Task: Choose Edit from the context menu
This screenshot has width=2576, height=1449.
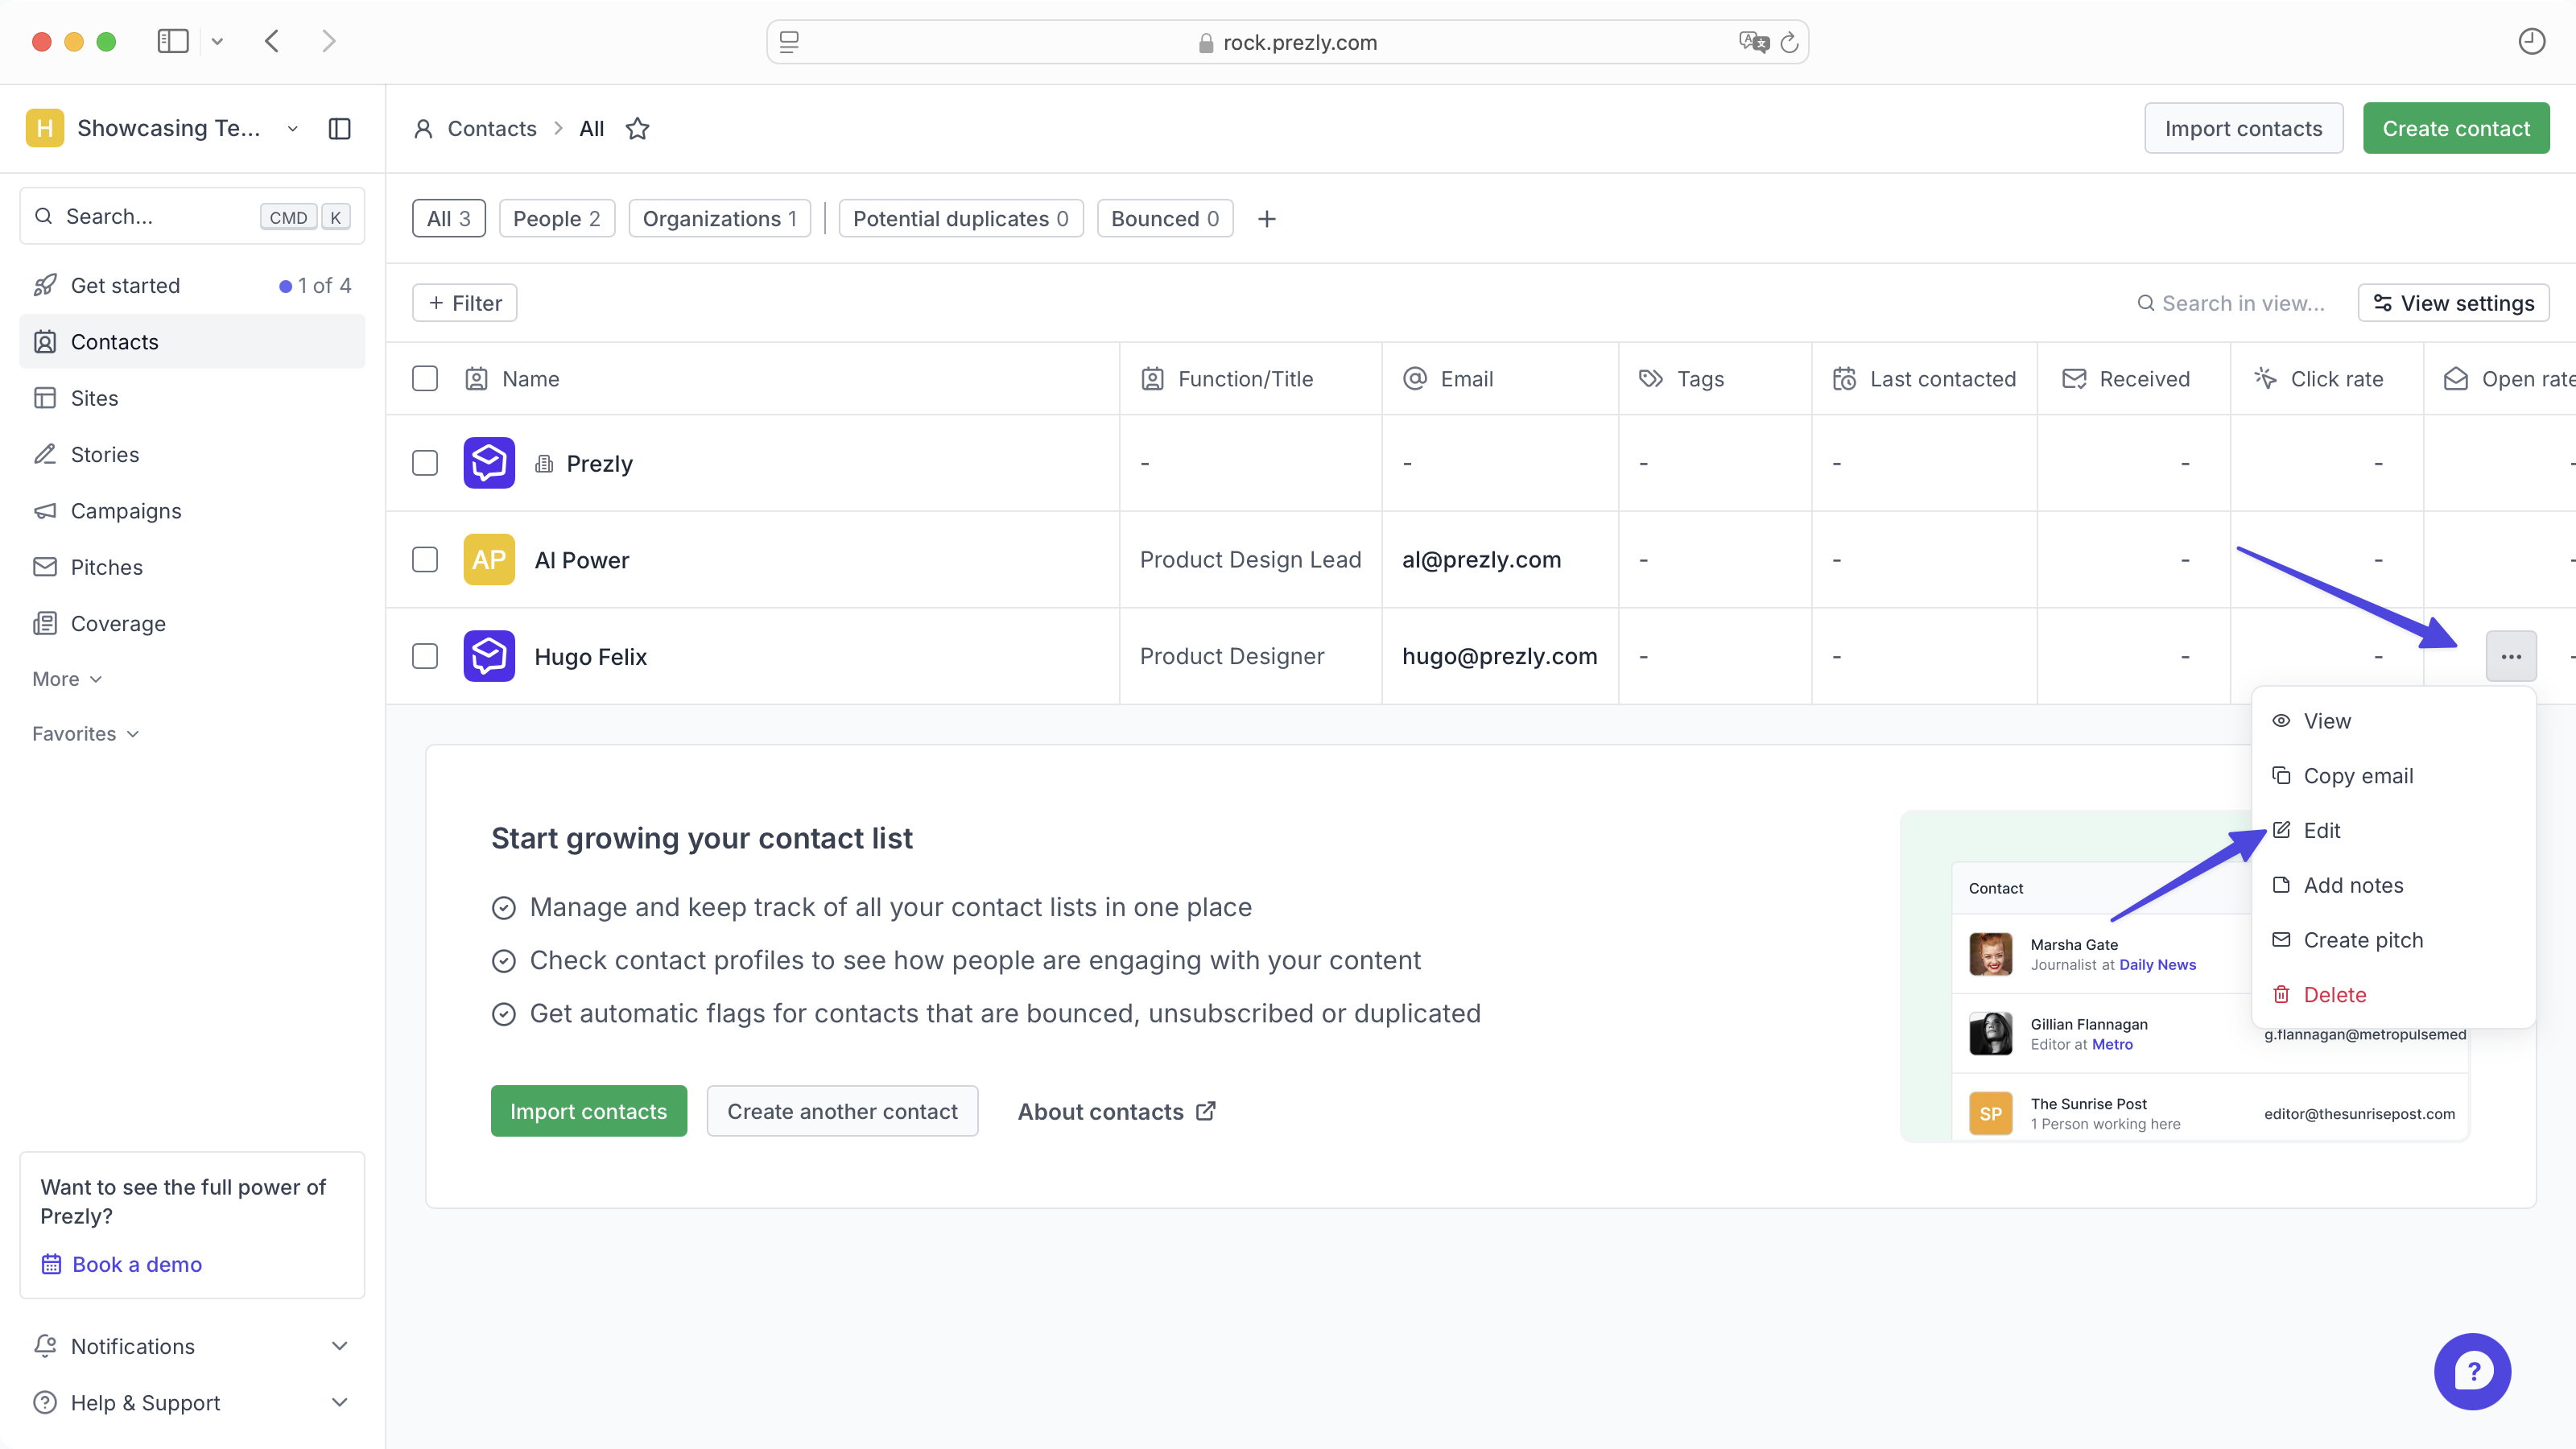Action: coord(2321,830)
